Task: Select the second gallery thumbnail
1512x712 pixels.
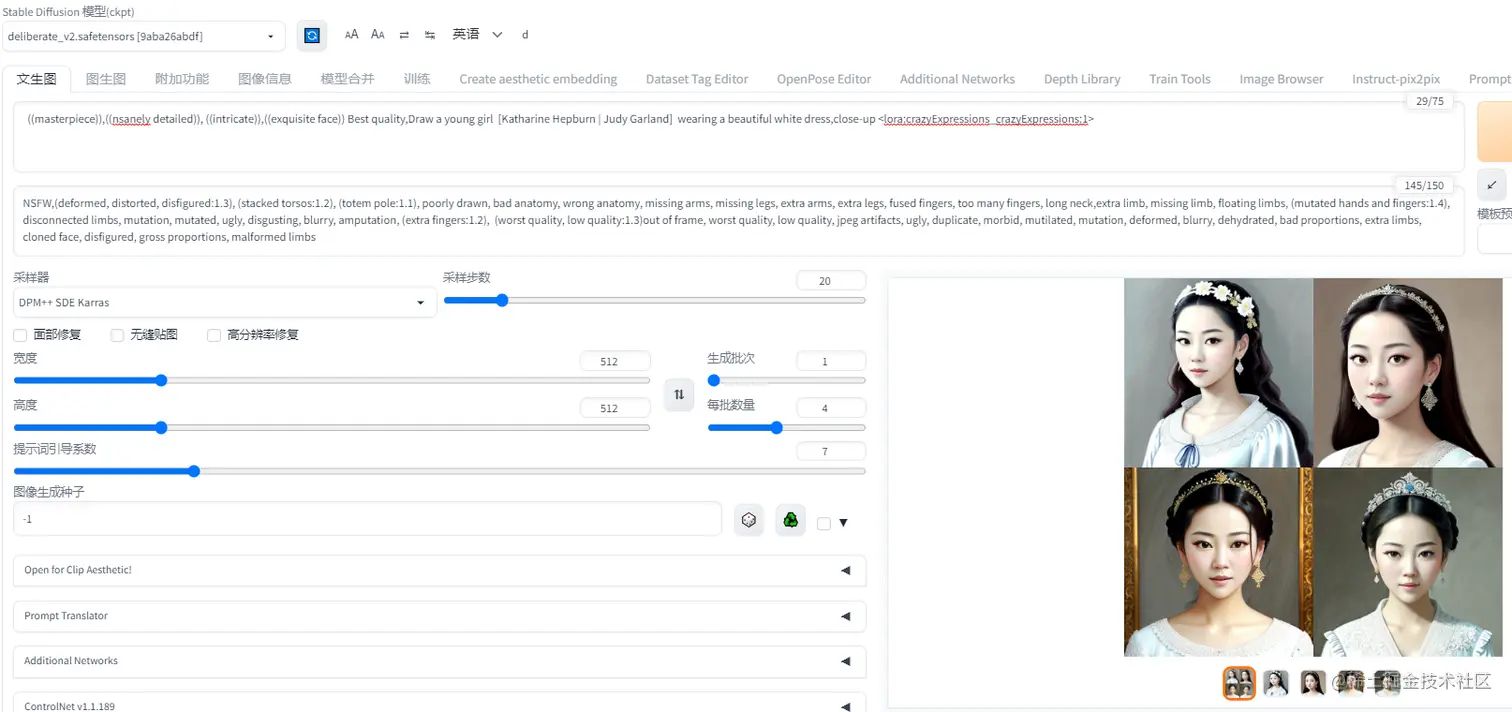Action: pyautogui.click(x=1276, y=683)
